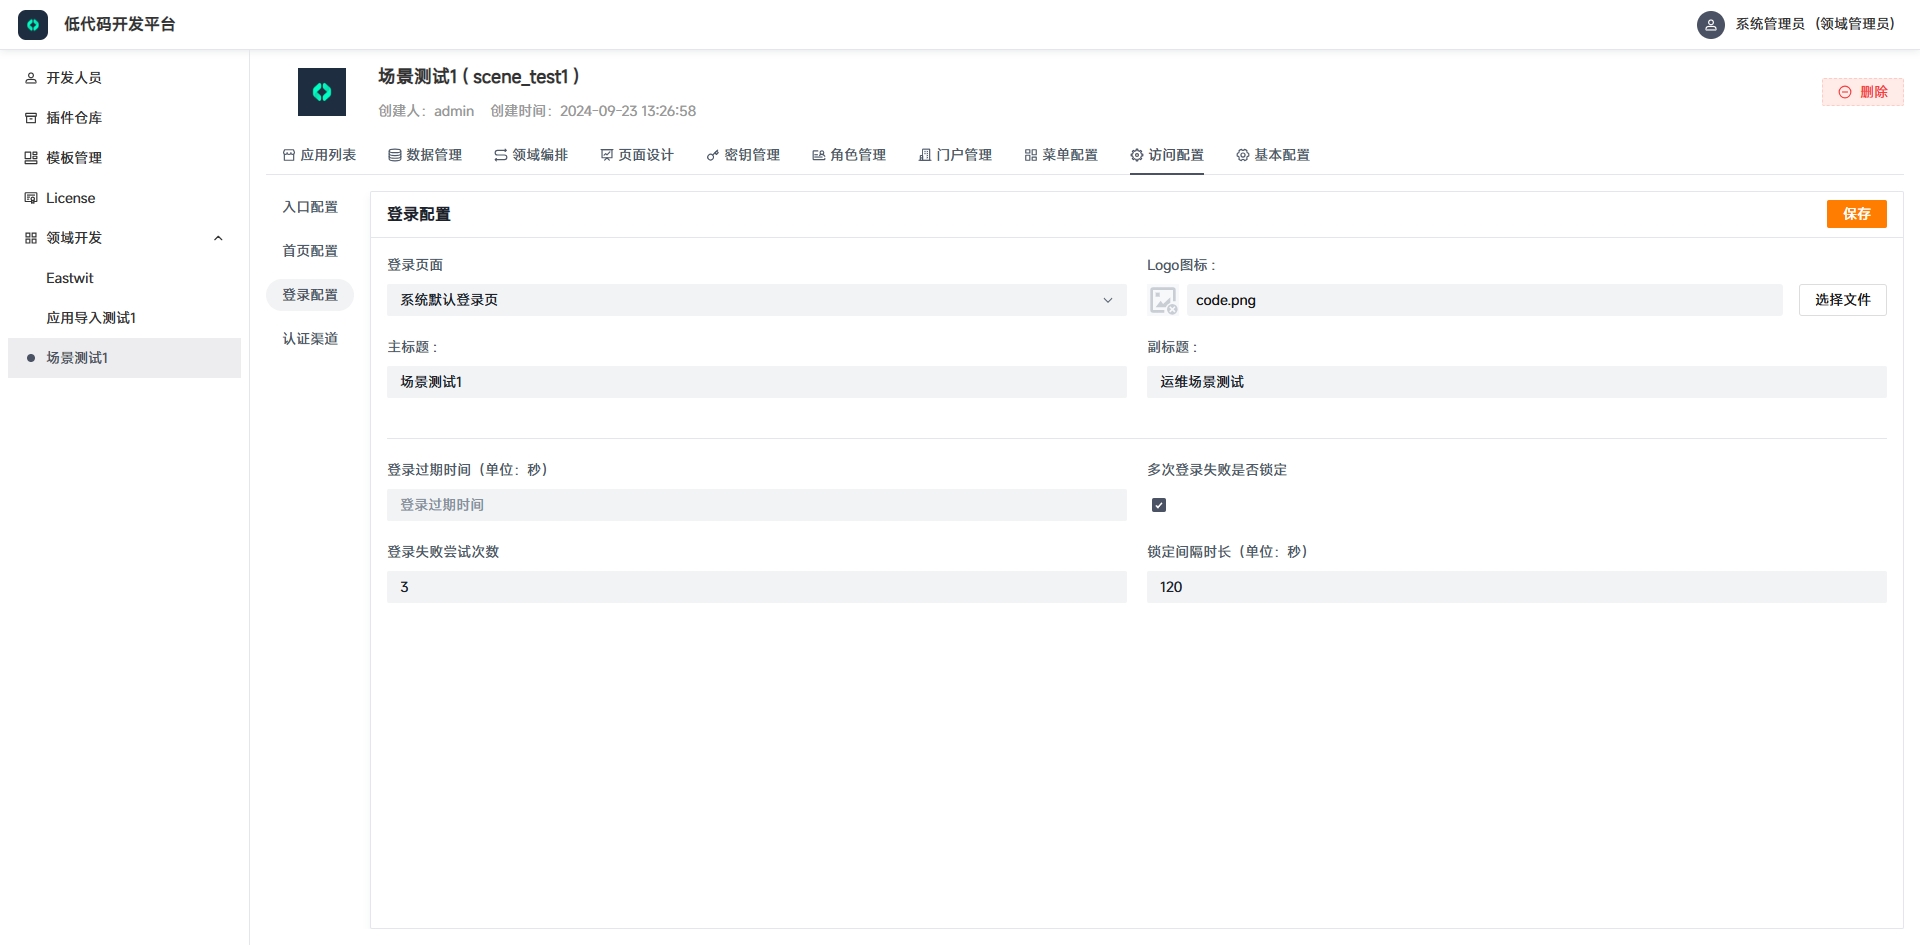Click the 角色管理 tab icon
Viewport: 1920px width, 945px height.
coord(819,155)
